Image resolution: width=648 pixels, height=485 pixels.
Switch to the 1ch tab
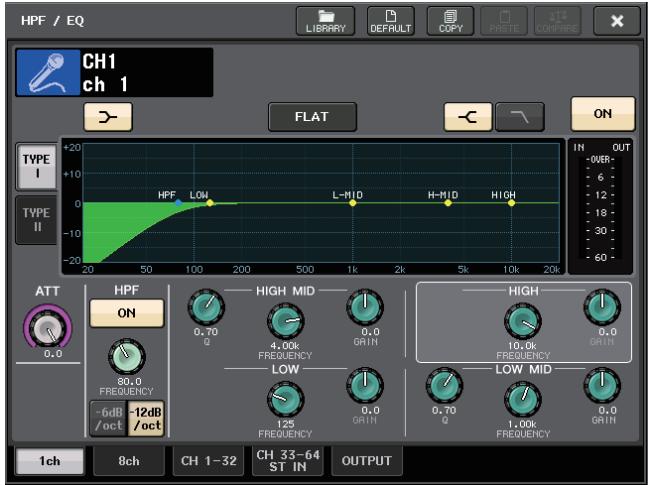[x=50, y=461]
